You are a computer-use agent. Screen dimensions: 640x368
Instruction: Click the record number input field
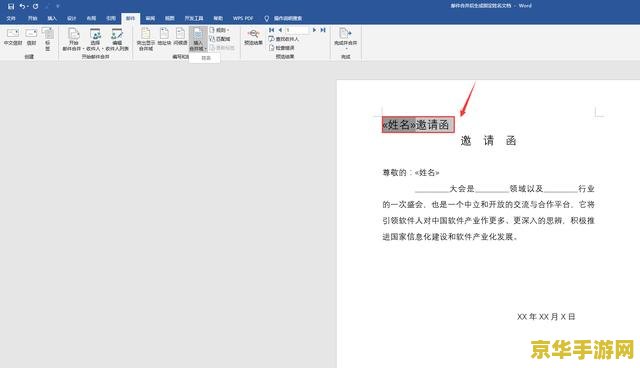pyautogui.click(x=297, y=30)
